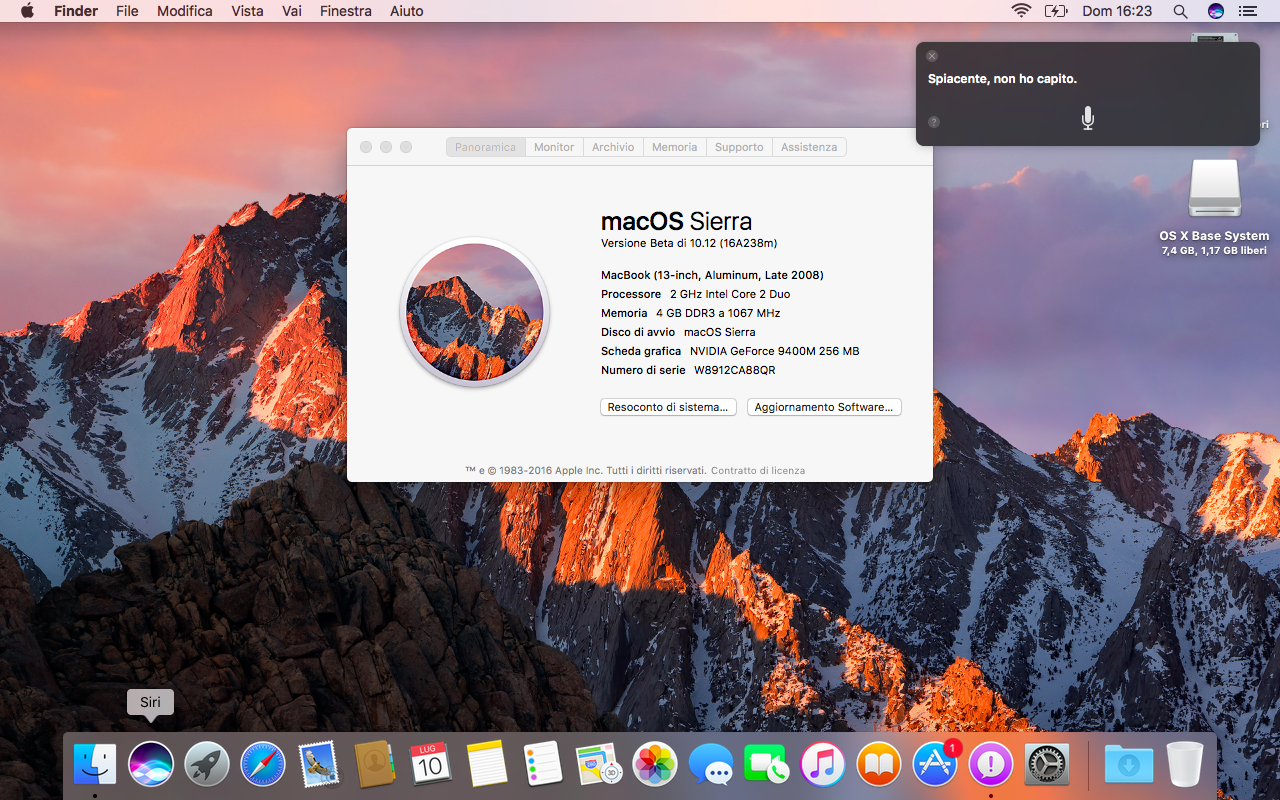Open the Contratto di licenza link

pyautogui.click(x=758, y=471)
